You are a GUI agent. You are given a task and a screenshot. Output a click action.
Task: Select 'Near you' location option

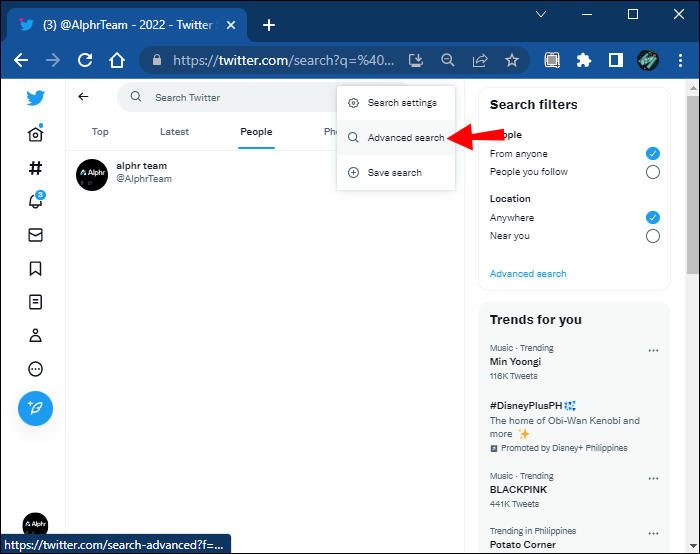click(x=652, y=236)
